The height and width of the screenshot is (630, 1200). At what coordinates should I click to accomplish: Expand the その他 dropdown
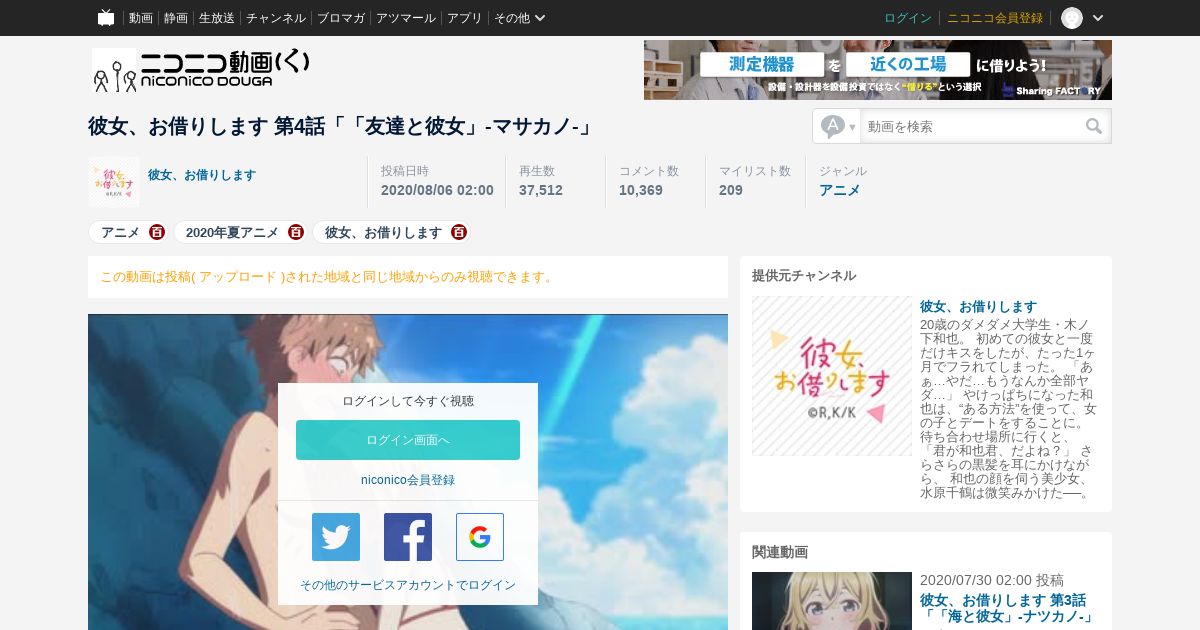click(x=520, y=18)
